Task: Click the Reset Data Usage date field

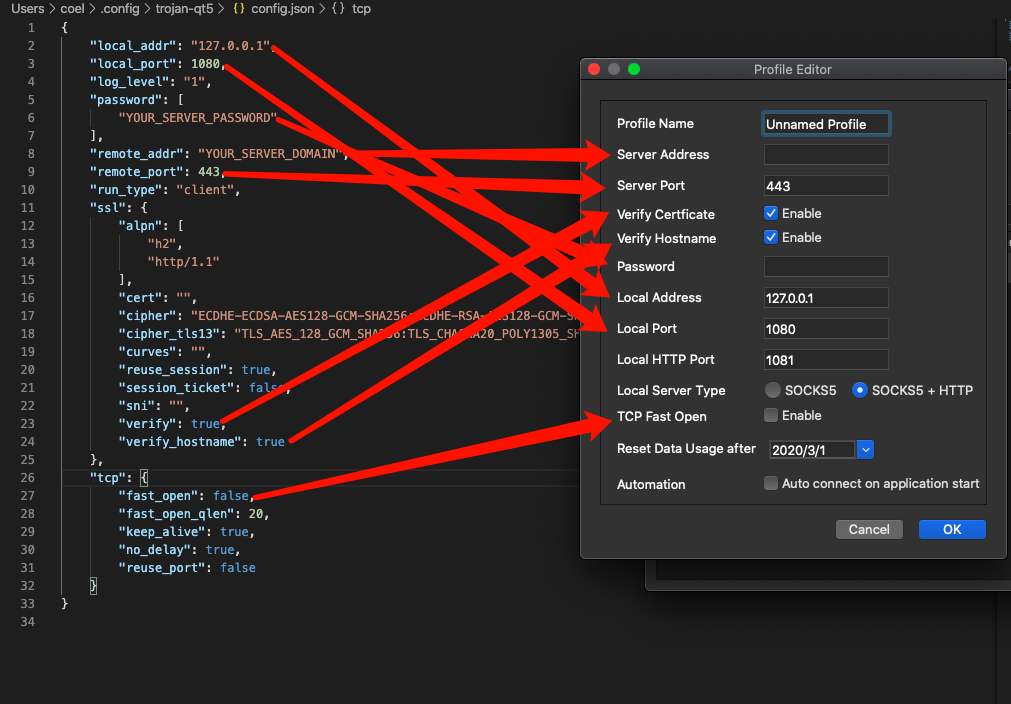Action: pos(812,450)
